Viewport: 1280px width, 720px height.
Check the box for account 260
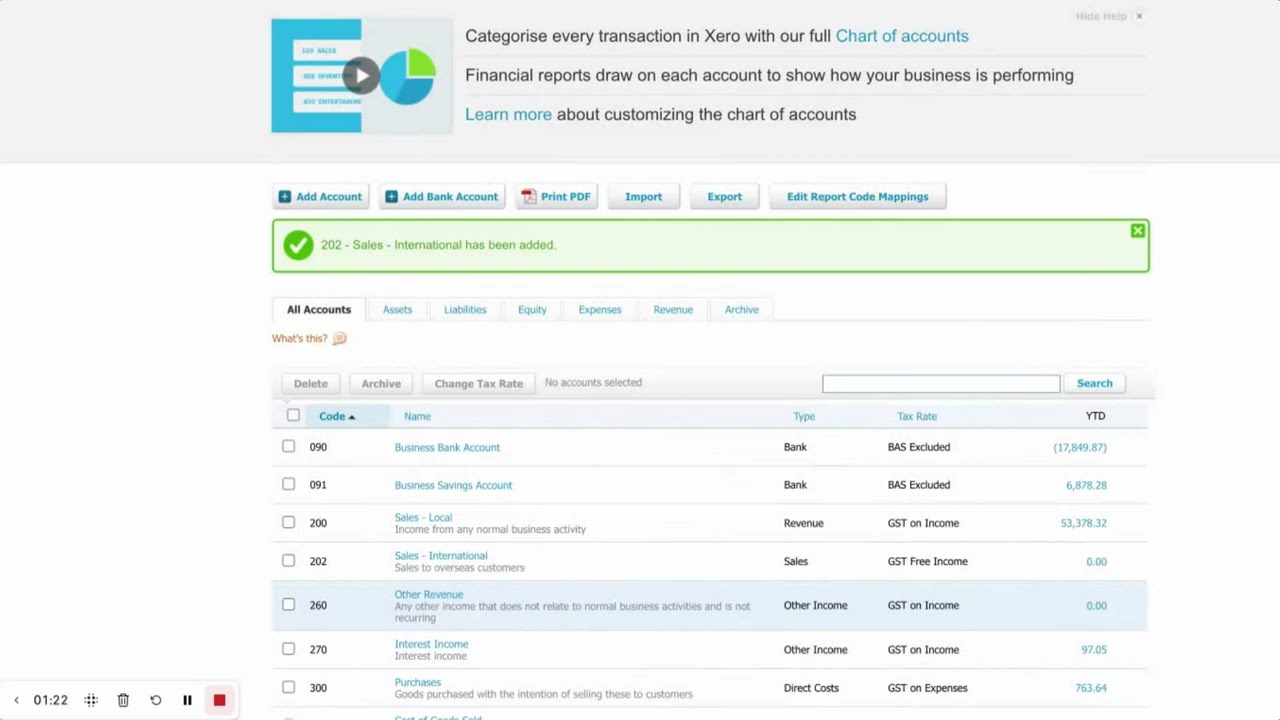tap(289, 604)
